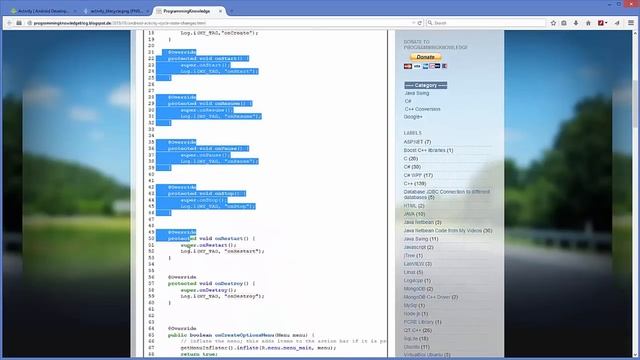Screen dimensions: 640x360
Task: Close the ProgrammingKnowledge tab
Action: point(220,11)
